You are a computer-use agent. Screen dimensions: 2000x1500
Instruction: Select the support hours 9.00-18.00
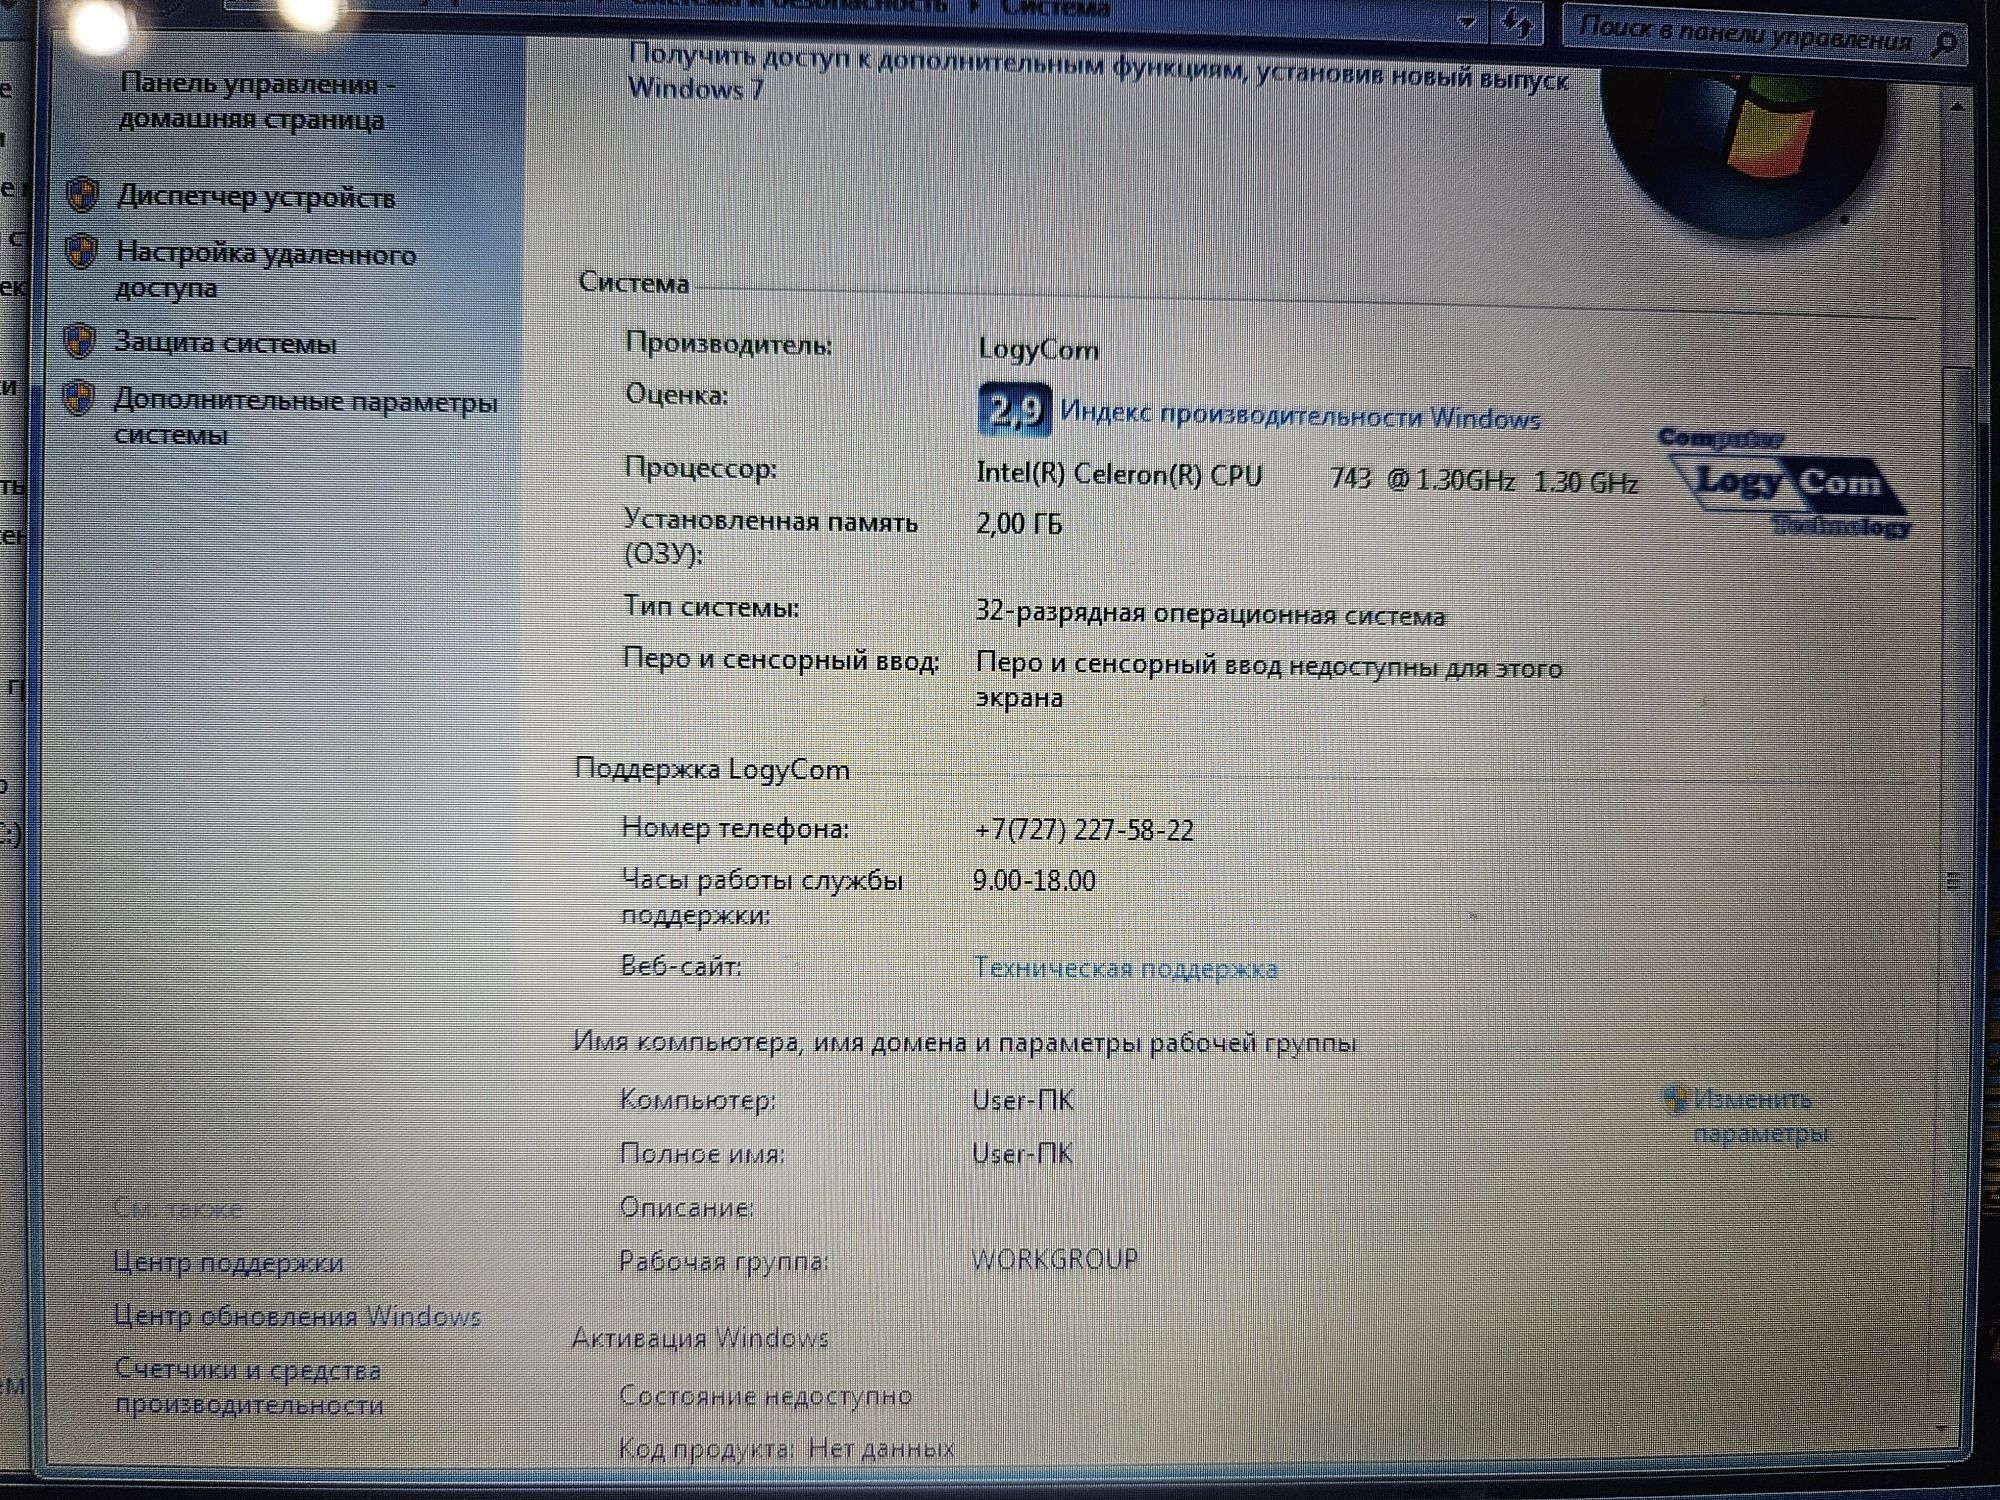1034,881
